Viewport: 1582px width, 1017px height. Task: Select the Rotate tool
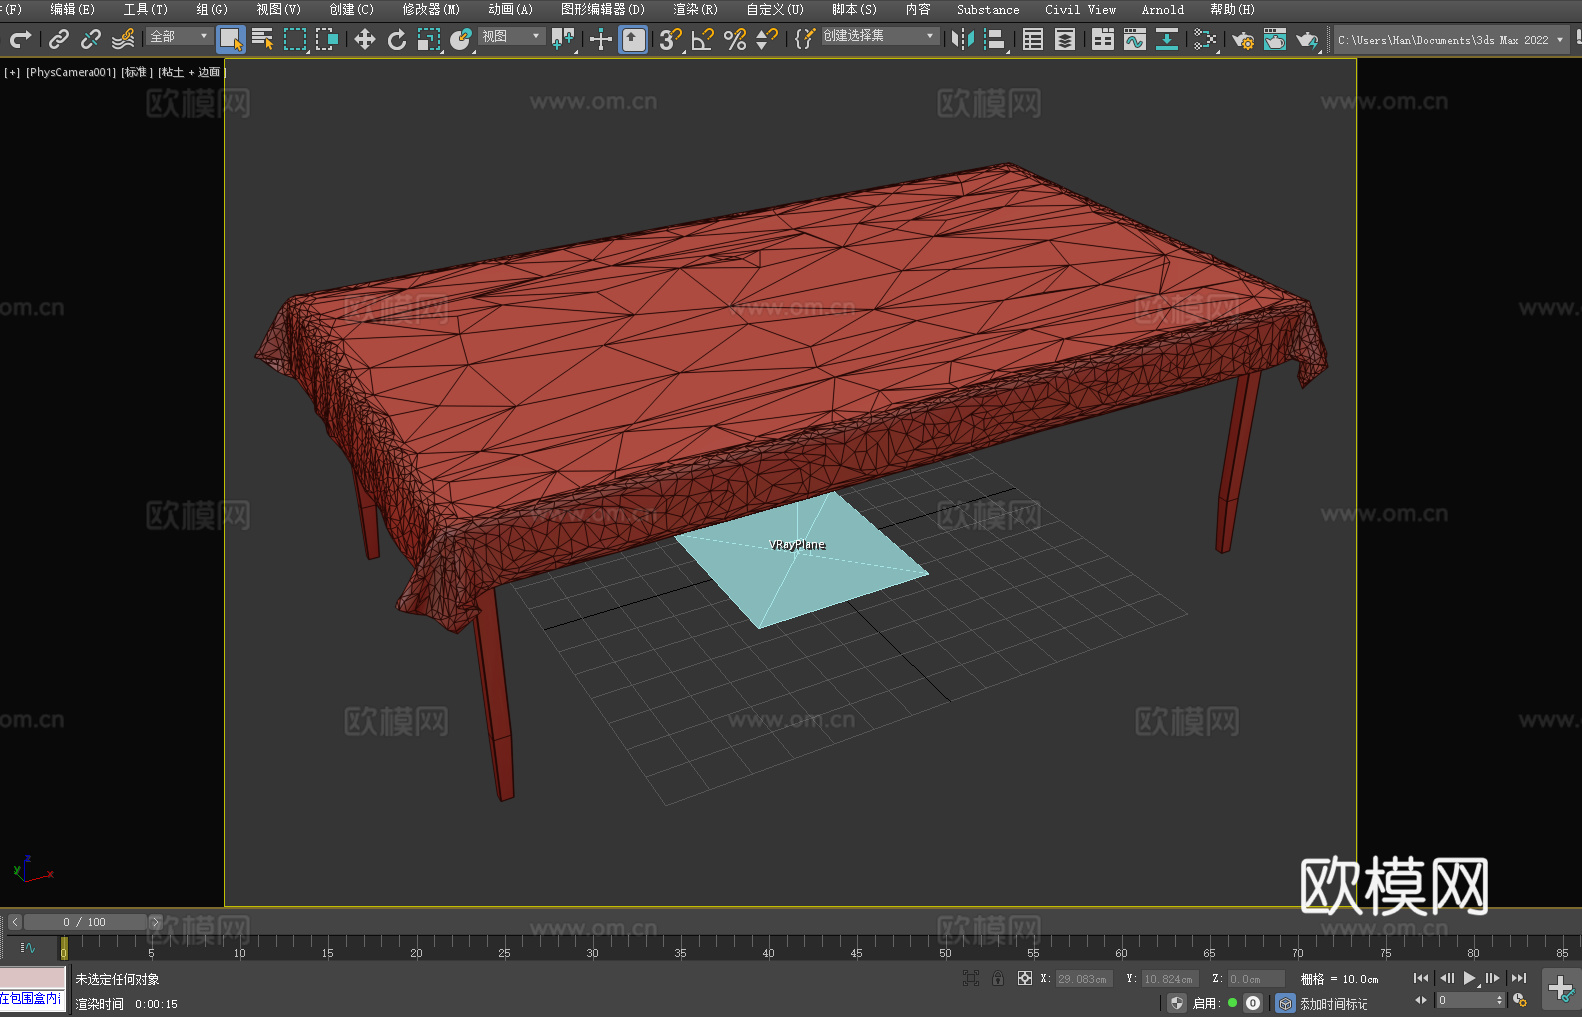tap(397, 39)
